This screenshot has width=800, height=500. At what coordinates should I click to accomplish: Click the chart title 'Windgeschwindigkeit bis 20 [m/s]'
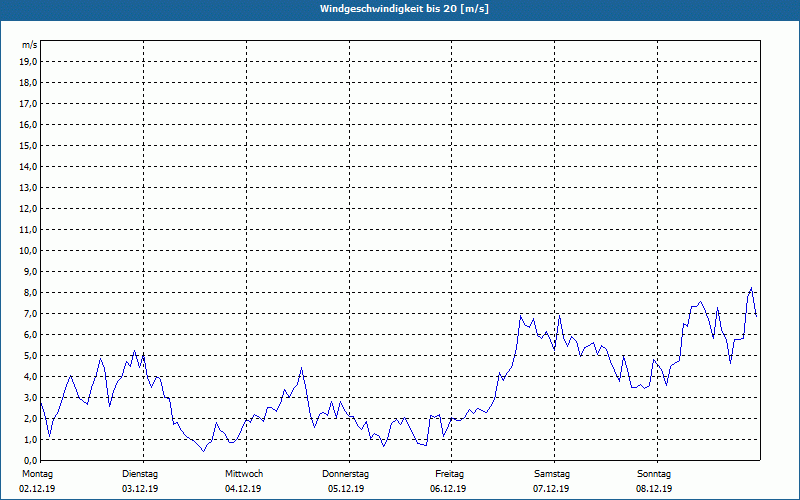click(x=404, y=9)
